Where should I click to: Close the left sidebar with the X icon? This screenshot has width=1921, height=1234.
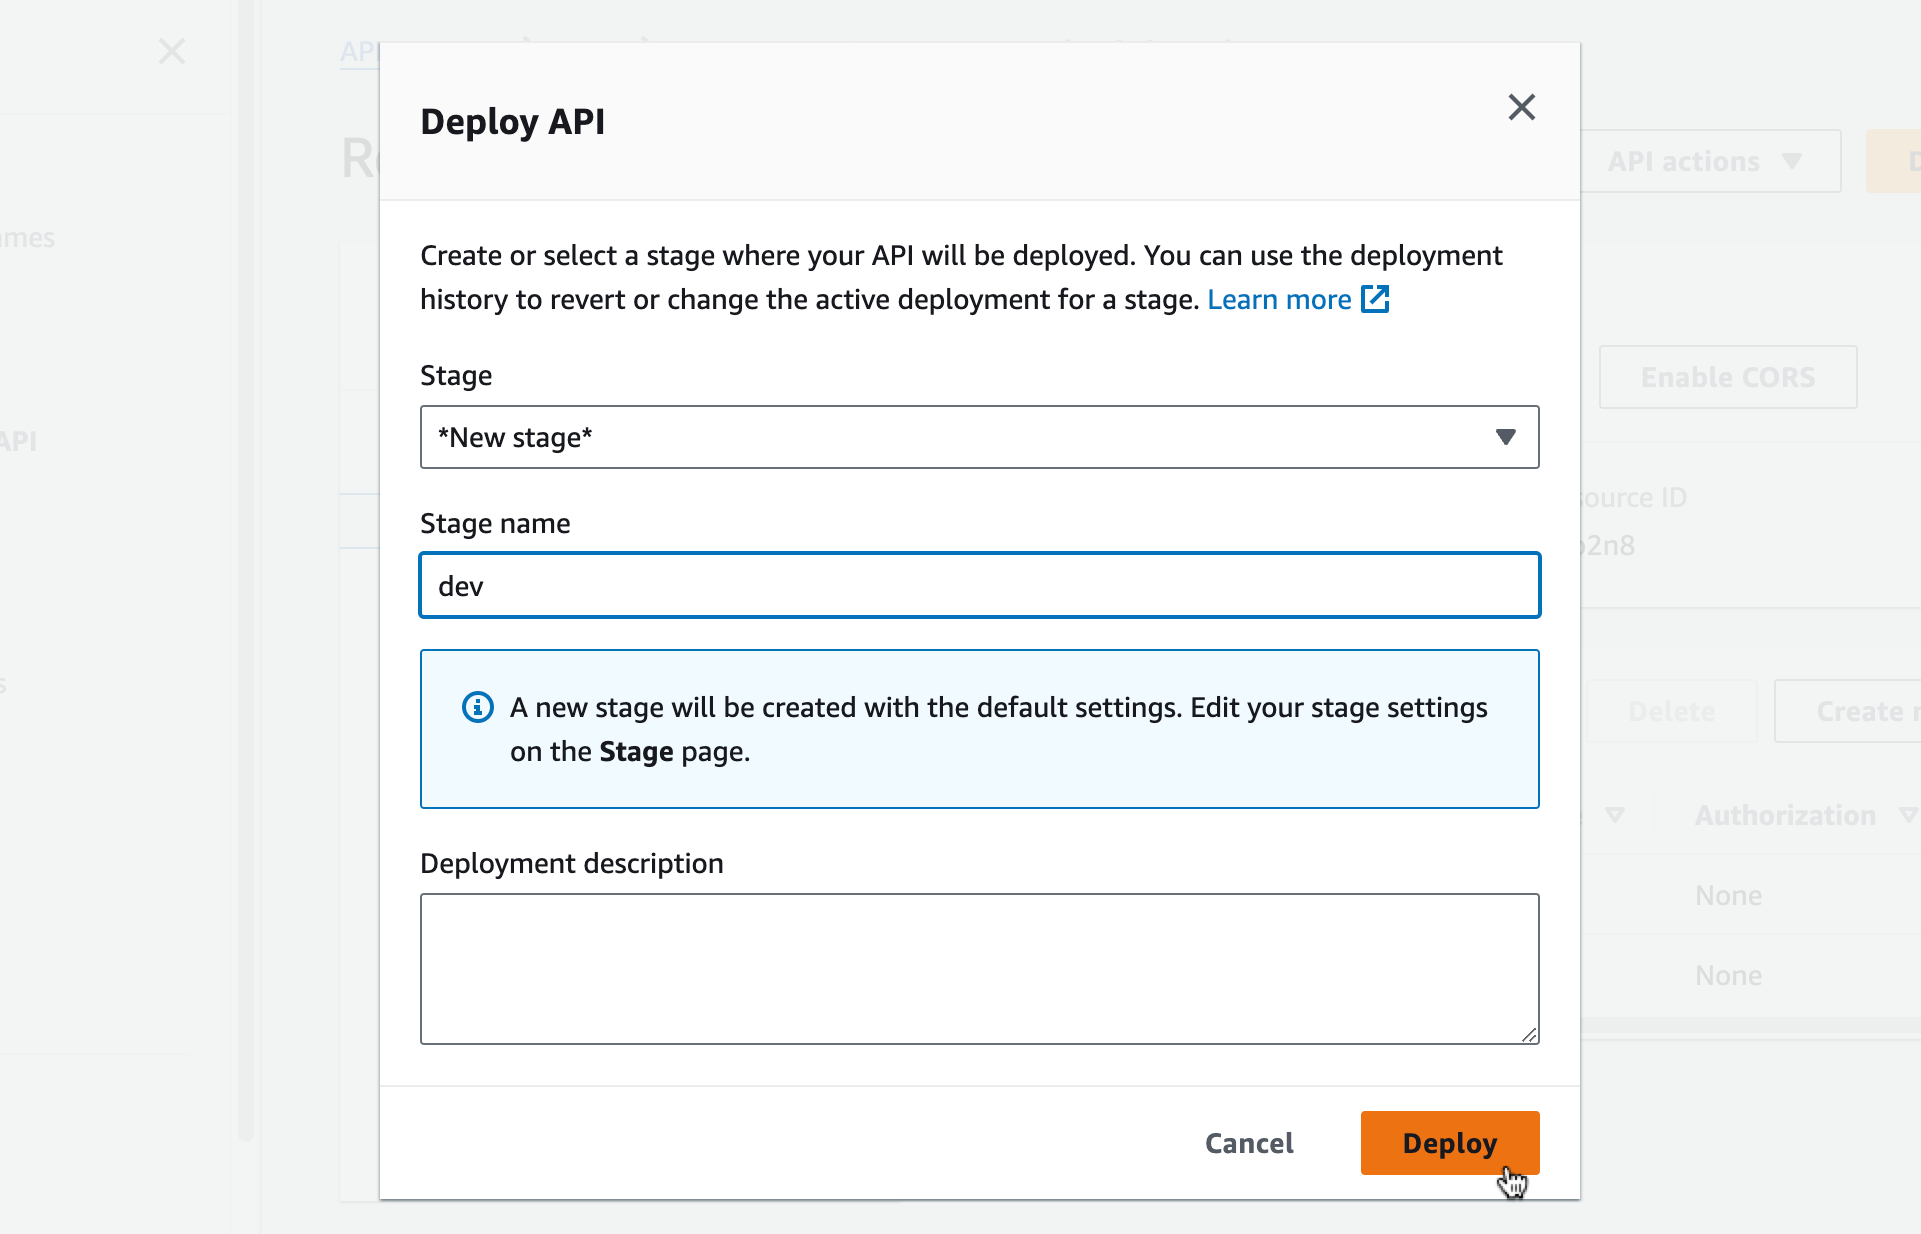172,51
